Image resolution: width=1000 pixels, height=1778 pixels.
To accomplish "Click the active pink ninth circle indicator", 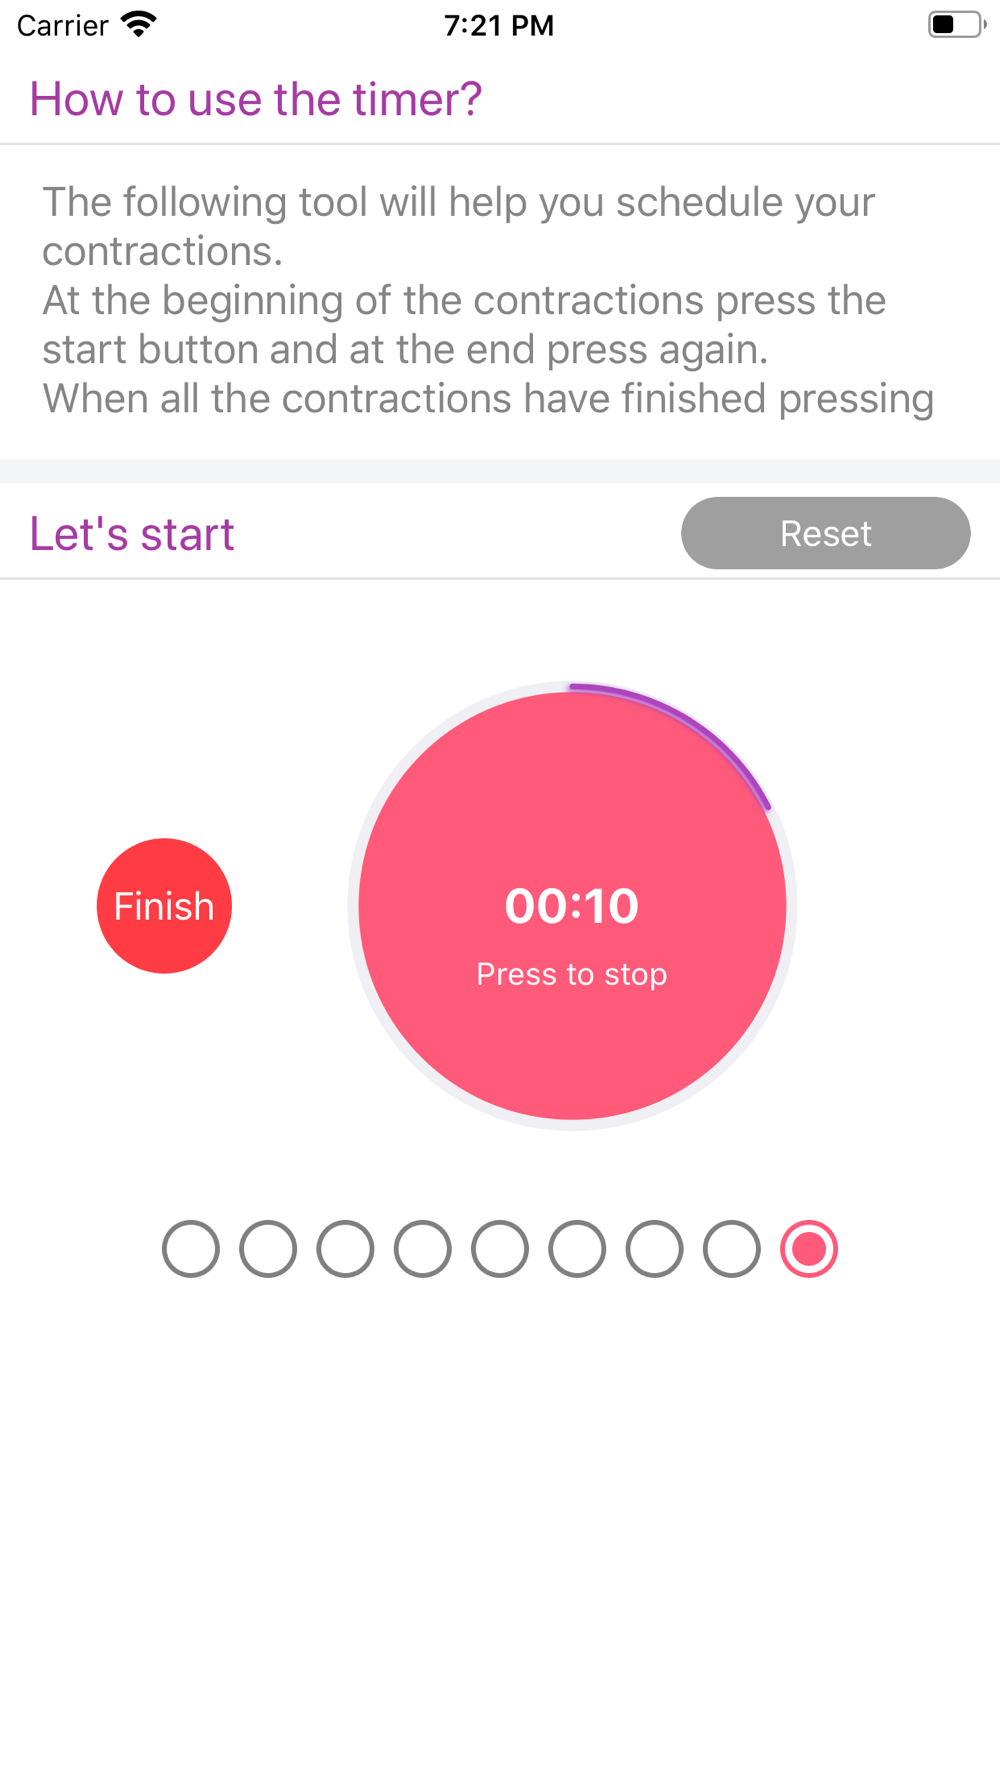I will pyautogui.click(x=809, y=1249).
